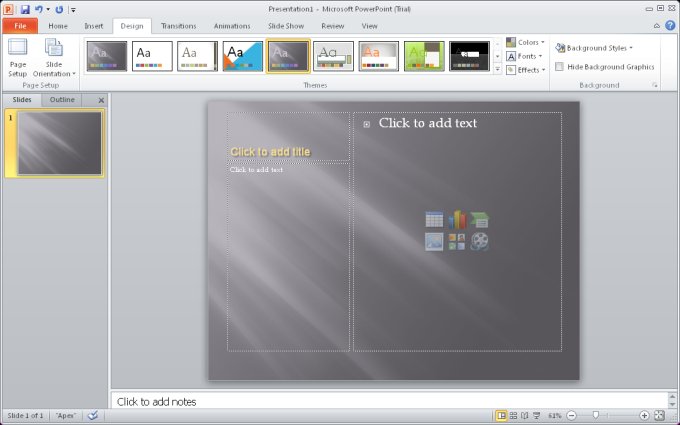Open the theme Fonts dropdown
680x425 pixels.
(x=524, y=56)
